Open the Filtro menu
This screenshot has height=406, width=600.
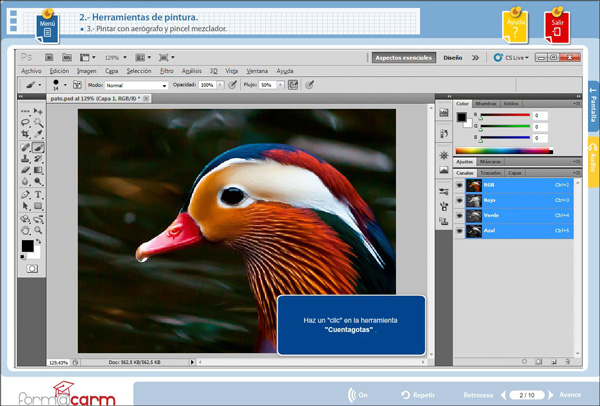pos(167,71)
